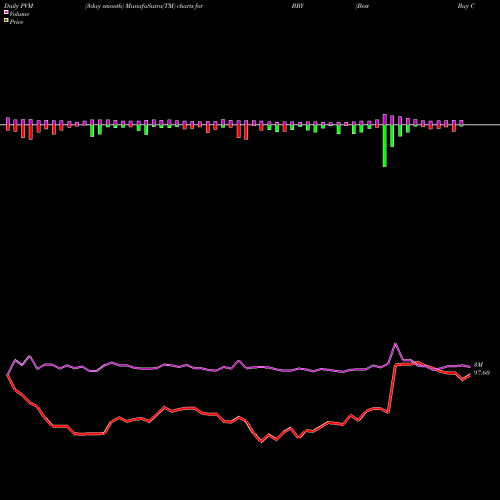Screen dimensions: 500x500
Task: Click the 'Daily PVM' title text
Action: click(19, 6)
